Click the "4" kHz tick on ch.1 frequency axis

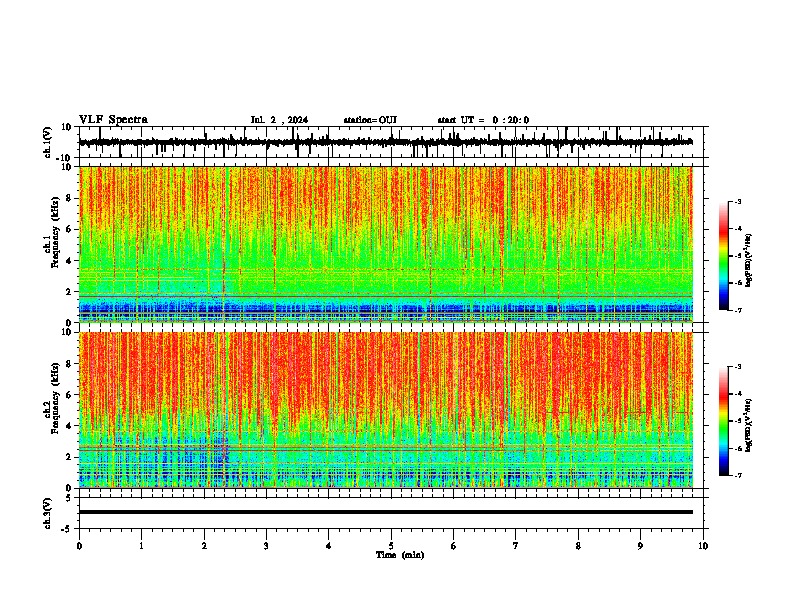[x=70, y=261]
